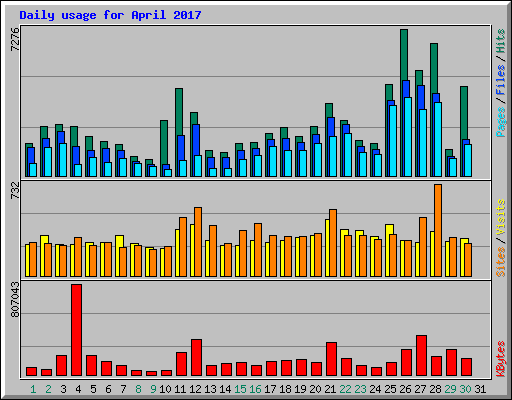Click the cyan Pages bar for day 26

[408, 137]
